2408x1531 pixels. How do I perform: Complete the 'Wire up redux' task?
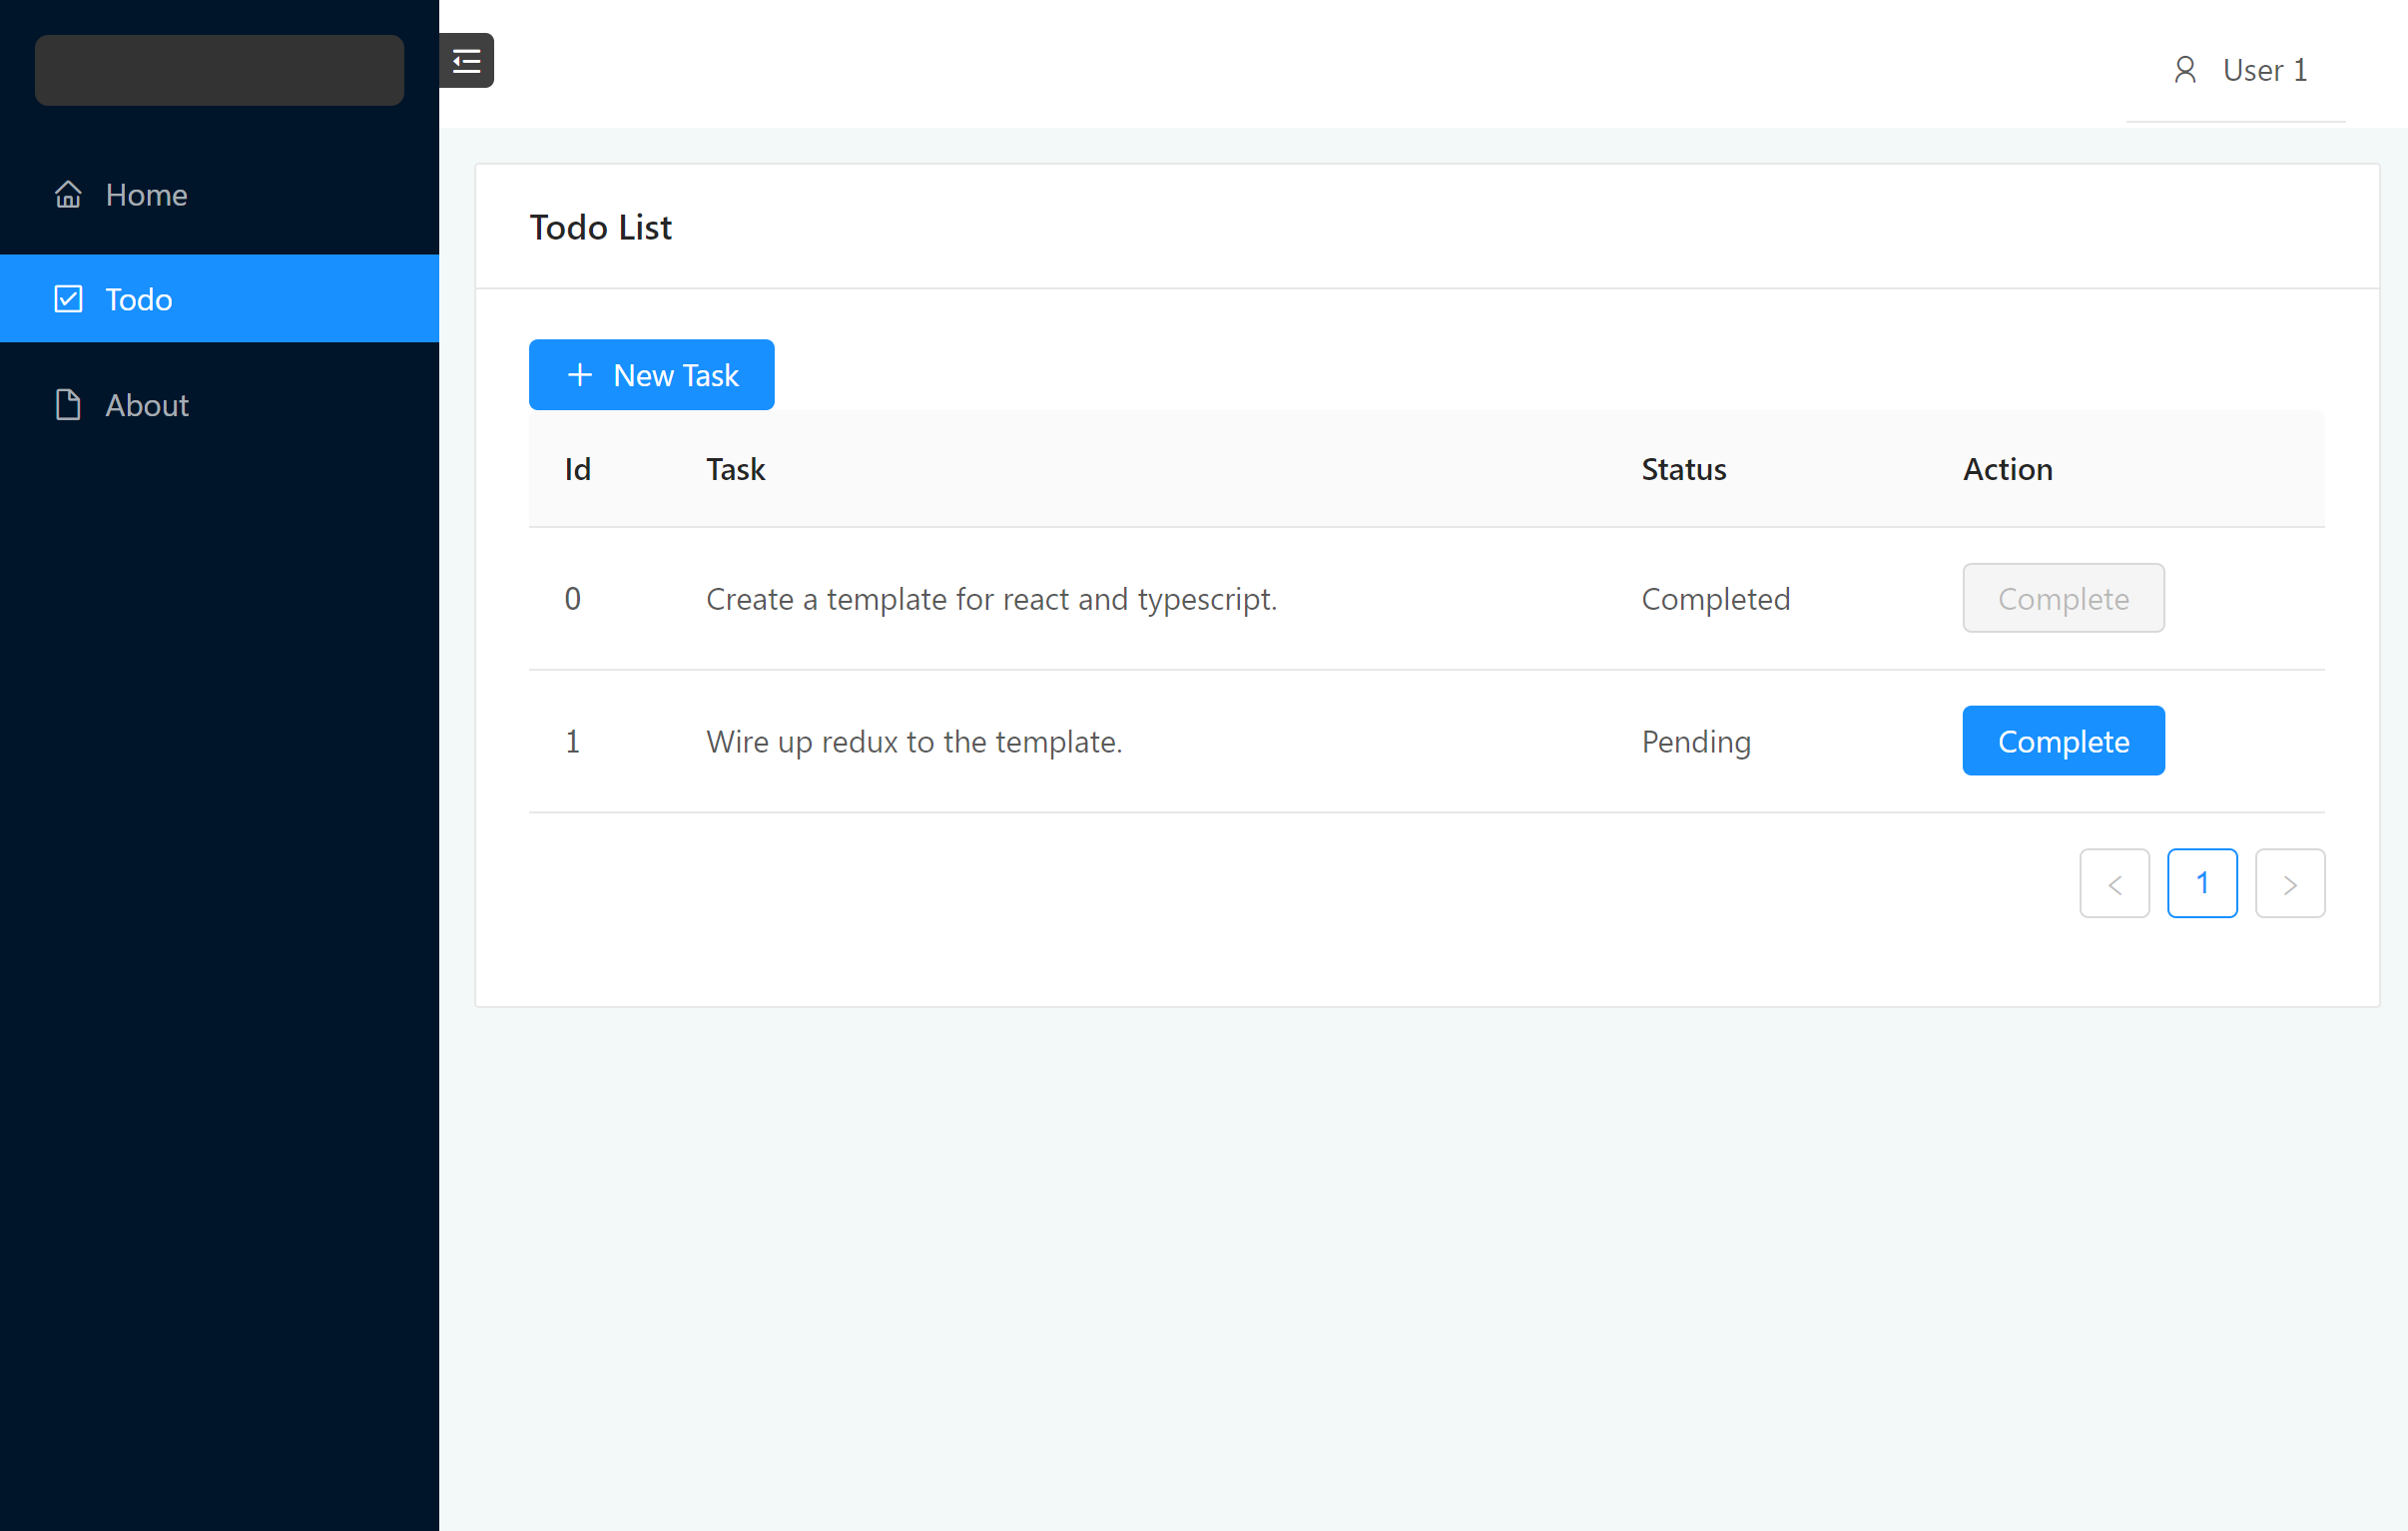click(2063, 741)
